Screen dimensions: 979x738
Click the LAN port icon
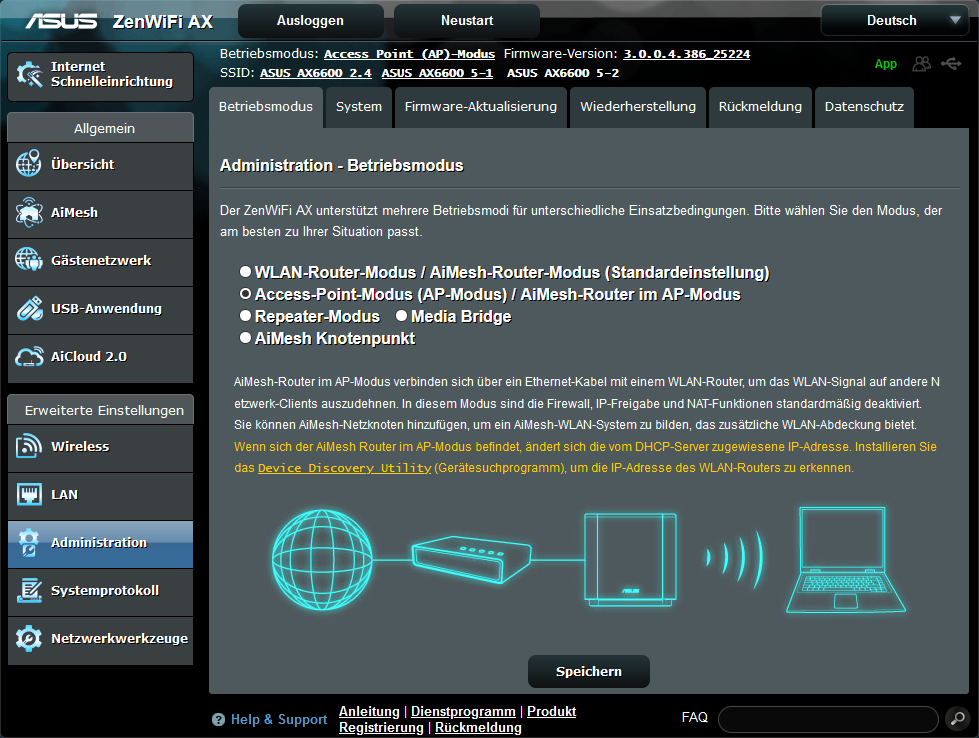coord(29,494)
